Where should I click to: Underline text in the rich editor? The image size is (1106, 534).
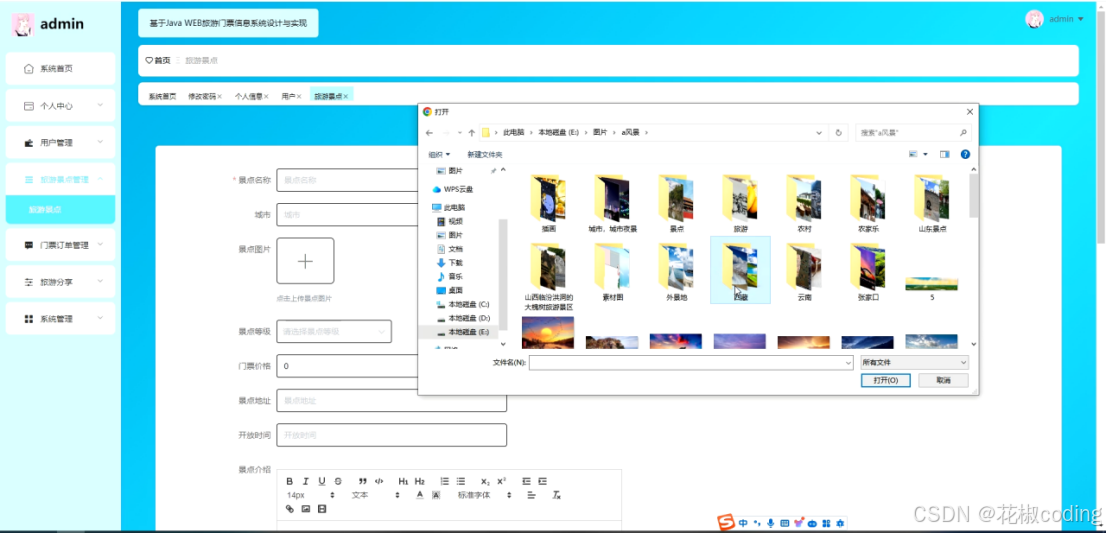click(322, 481)
